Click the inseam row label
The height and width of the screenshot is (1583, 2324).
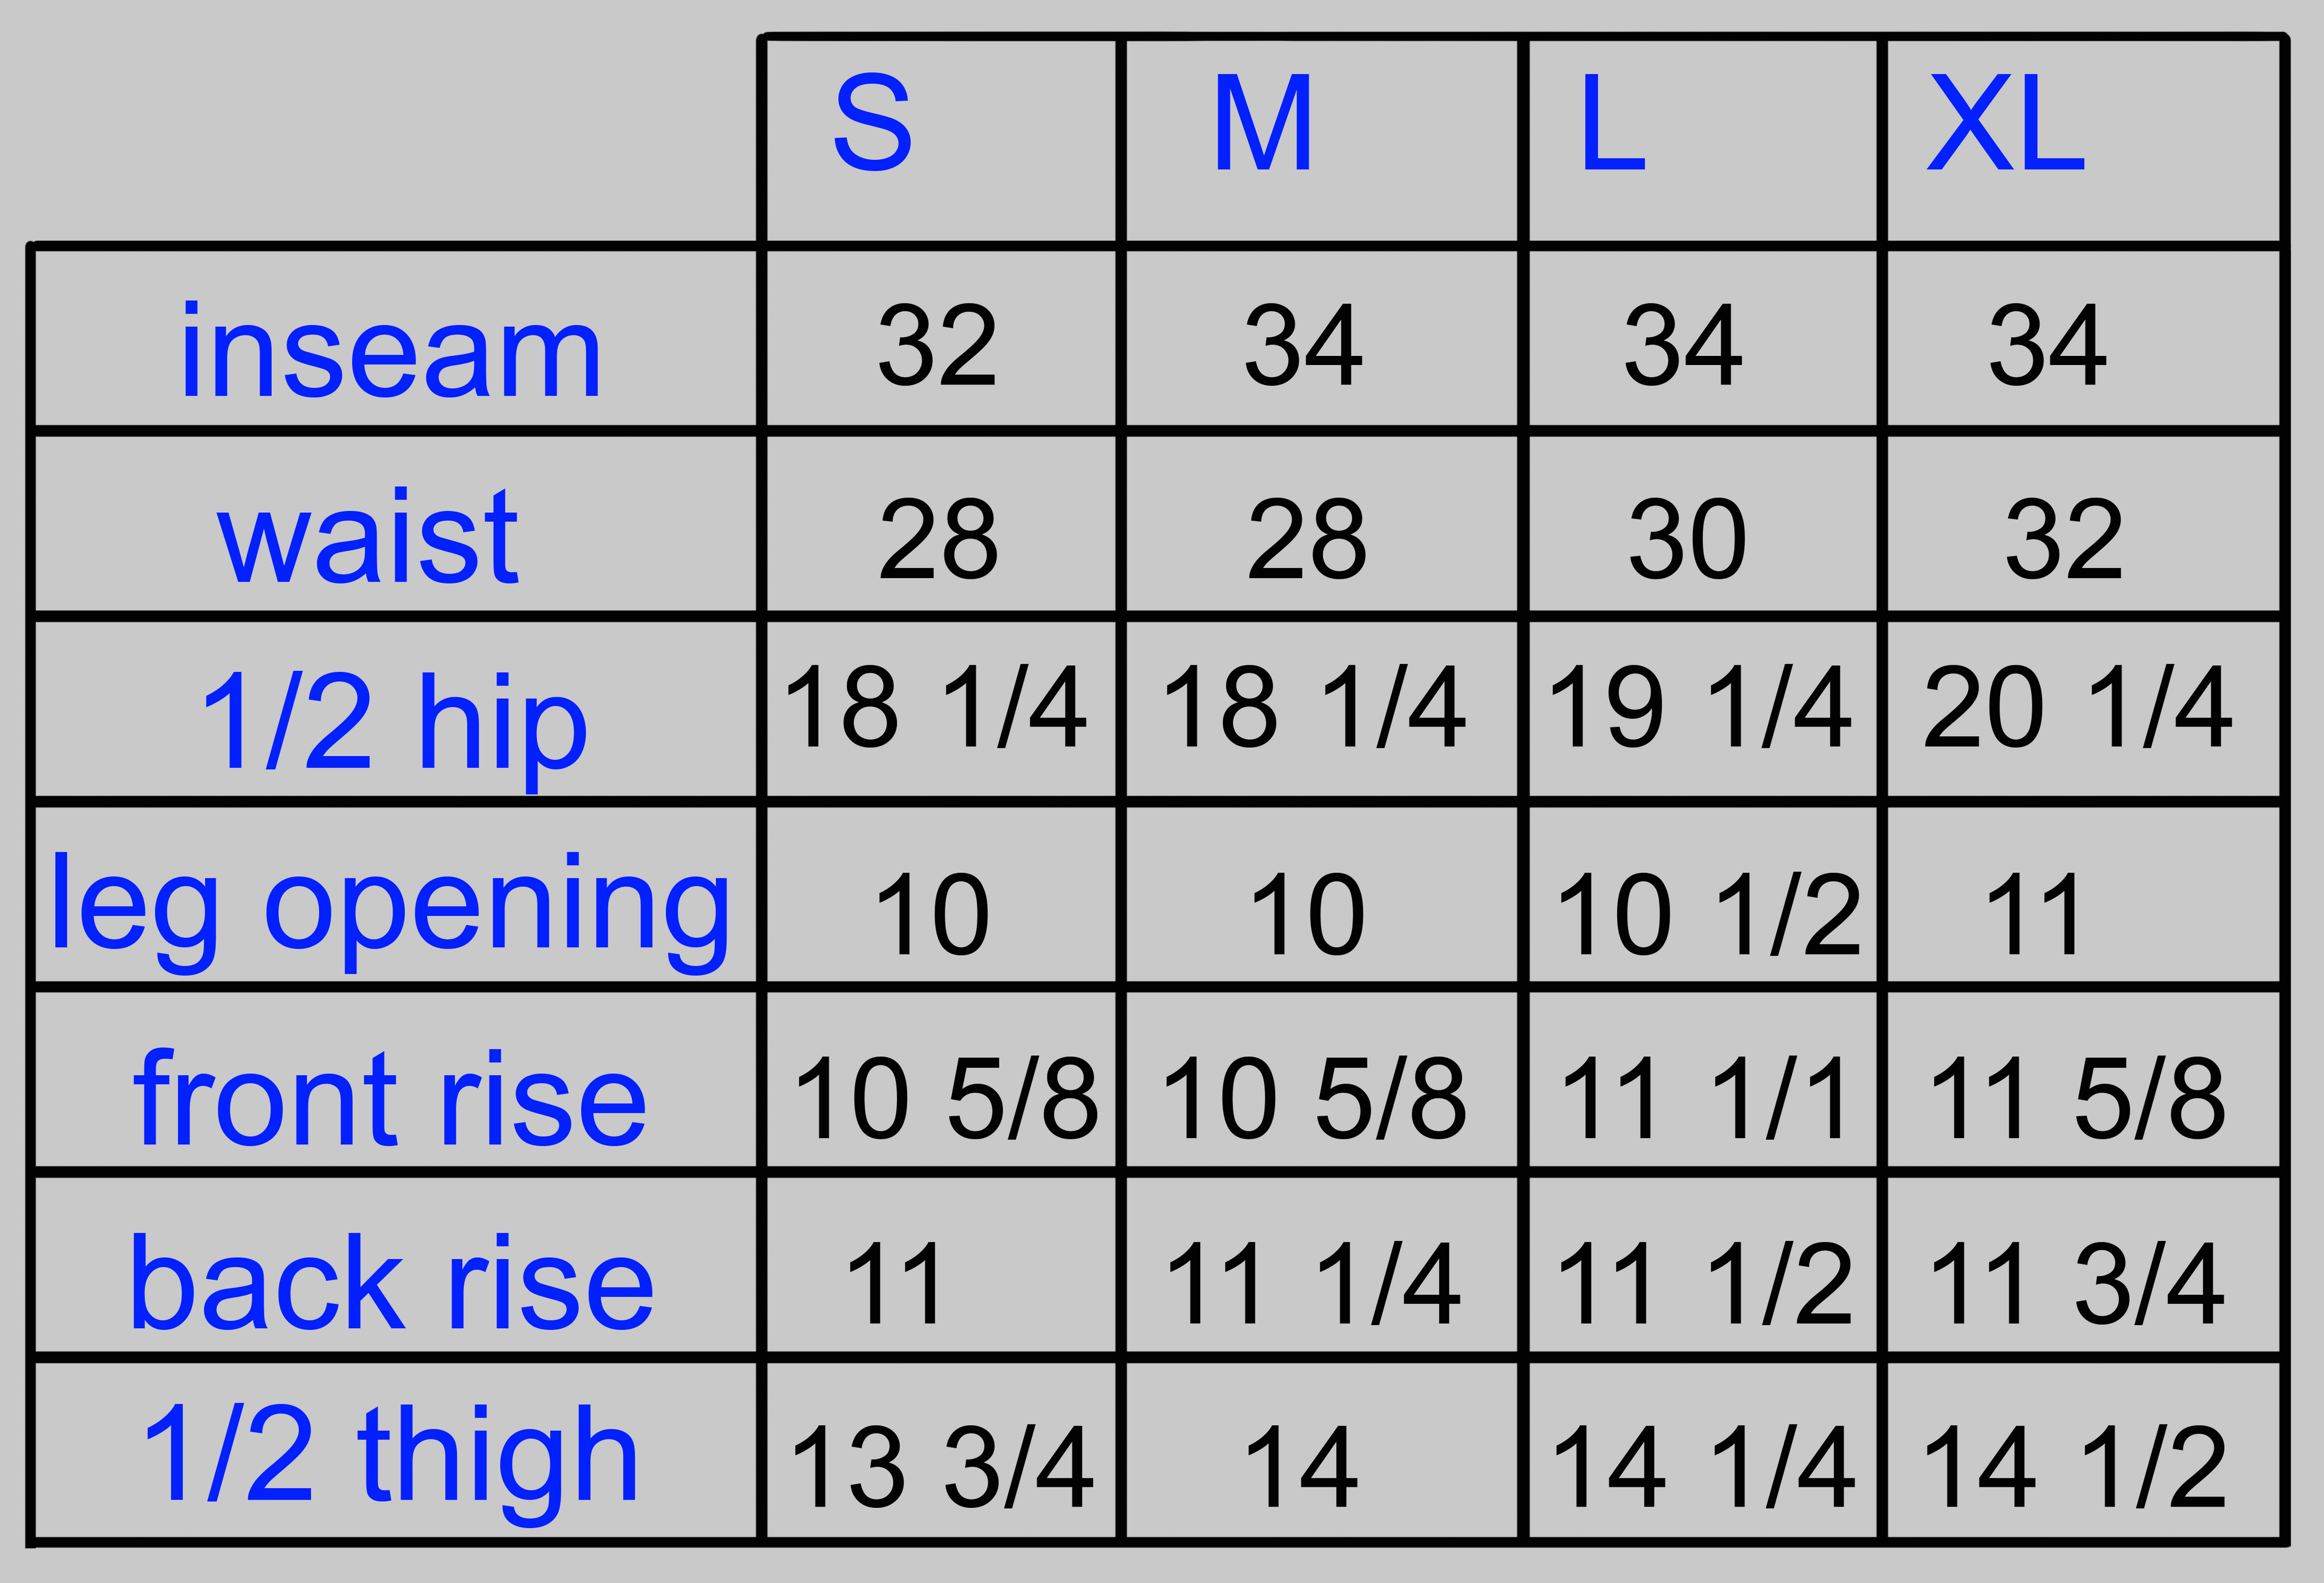pyautogui.click(x=390, y=350)
